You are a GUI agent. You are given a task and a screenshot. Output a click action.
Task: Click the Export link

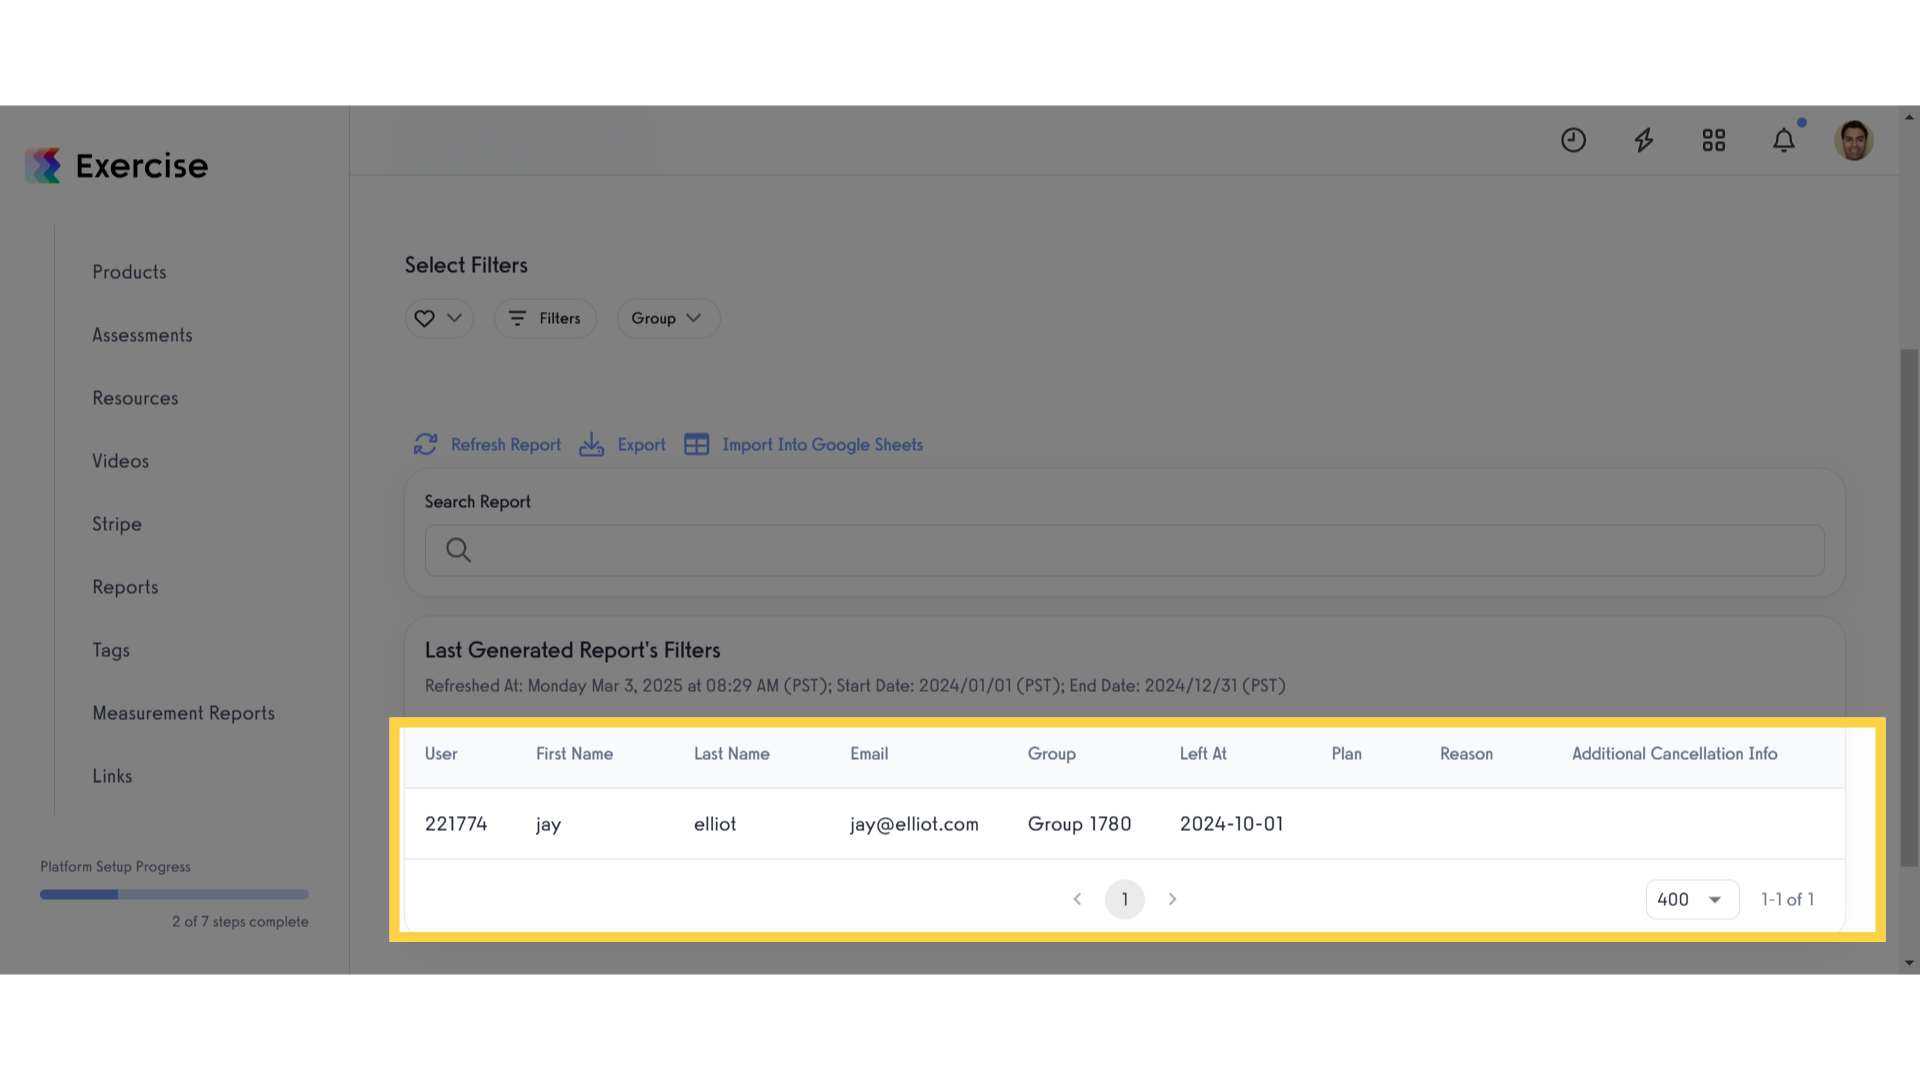pyautogui.click(x=641, y=445)
